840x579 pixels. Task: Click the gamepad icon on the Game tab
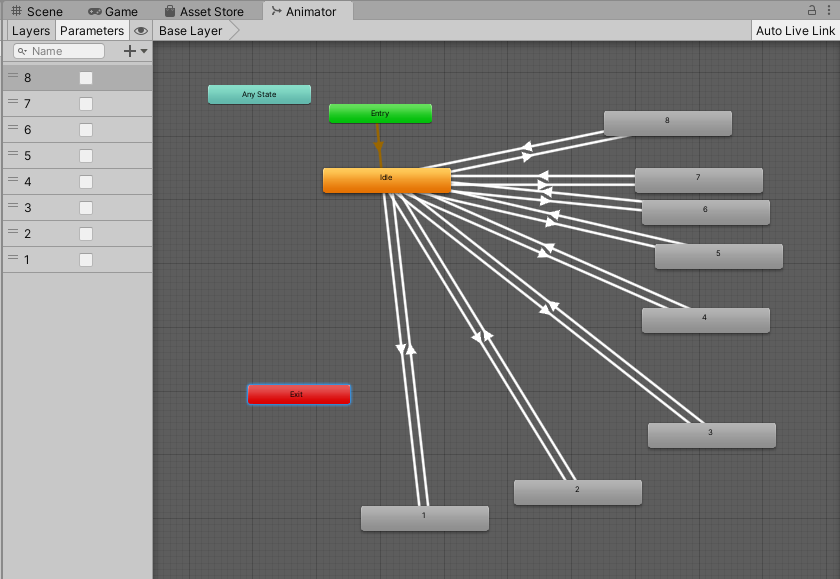coord(93,11)
